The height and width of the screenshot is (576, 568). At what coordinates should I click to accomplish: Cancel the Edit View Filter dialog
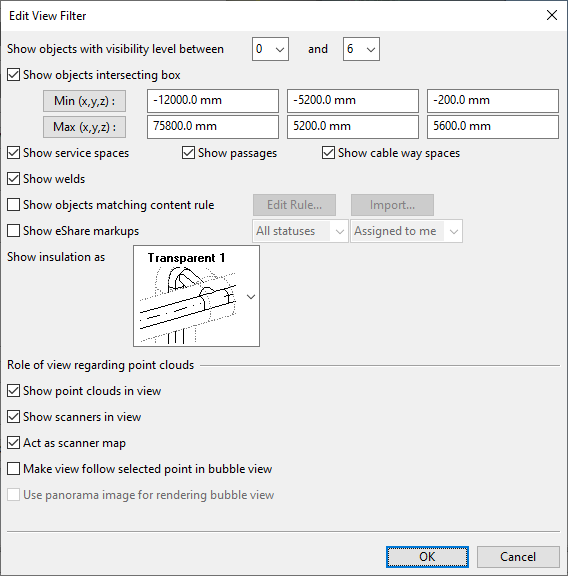point(518,557)
